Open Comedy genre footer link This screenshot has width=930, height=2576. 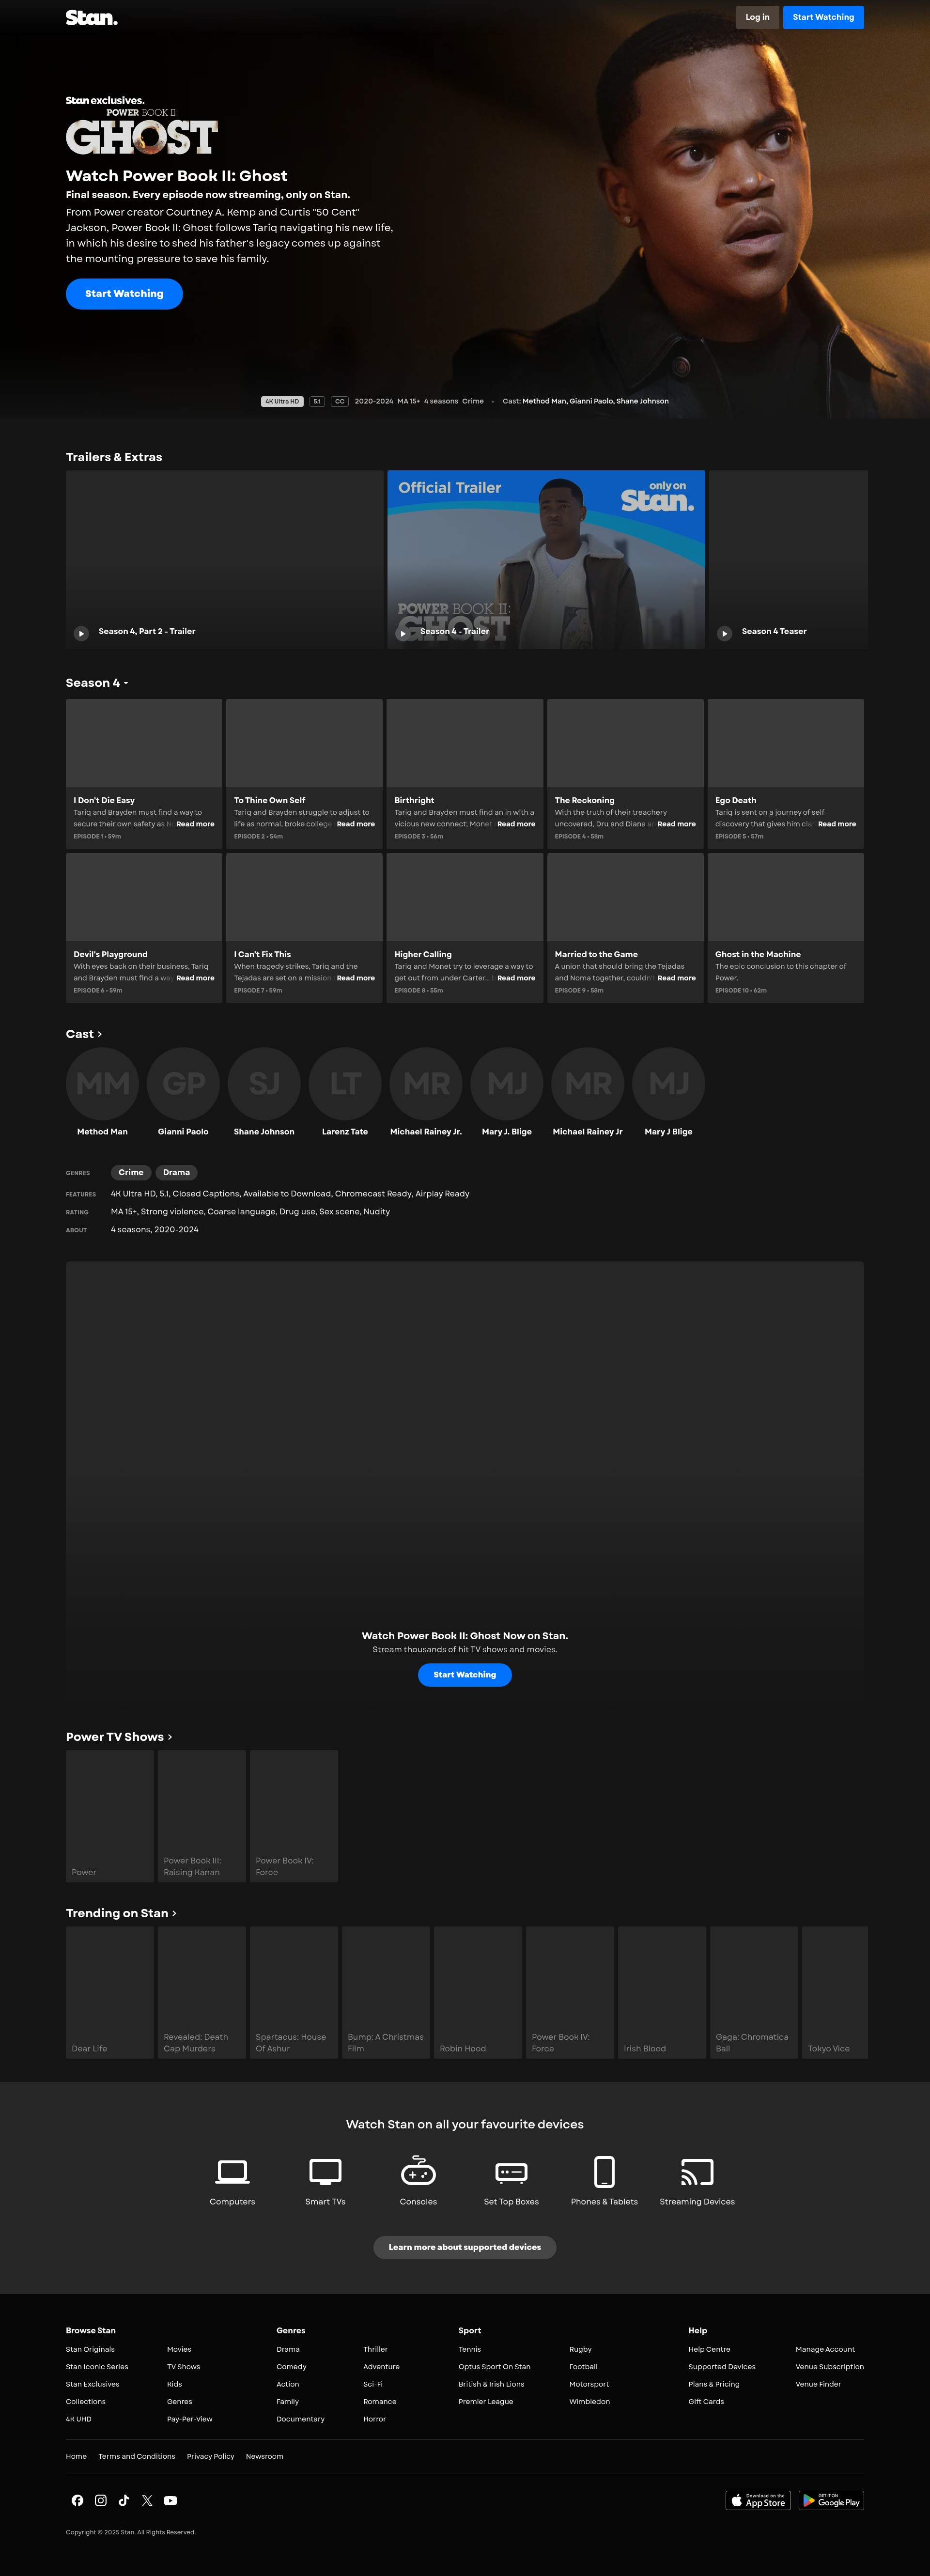coord(291,2367)
